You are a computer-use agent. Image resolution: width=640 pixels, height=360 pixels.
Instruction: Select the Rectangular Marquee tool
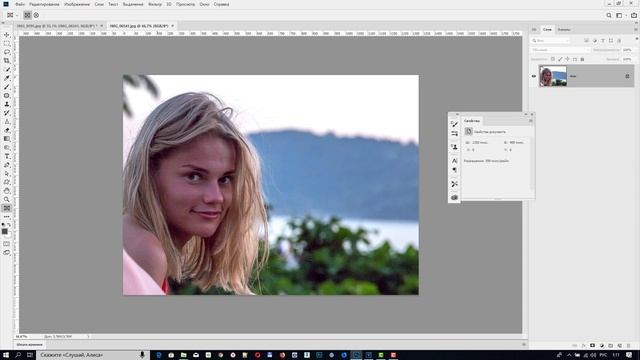pos(7,43)
